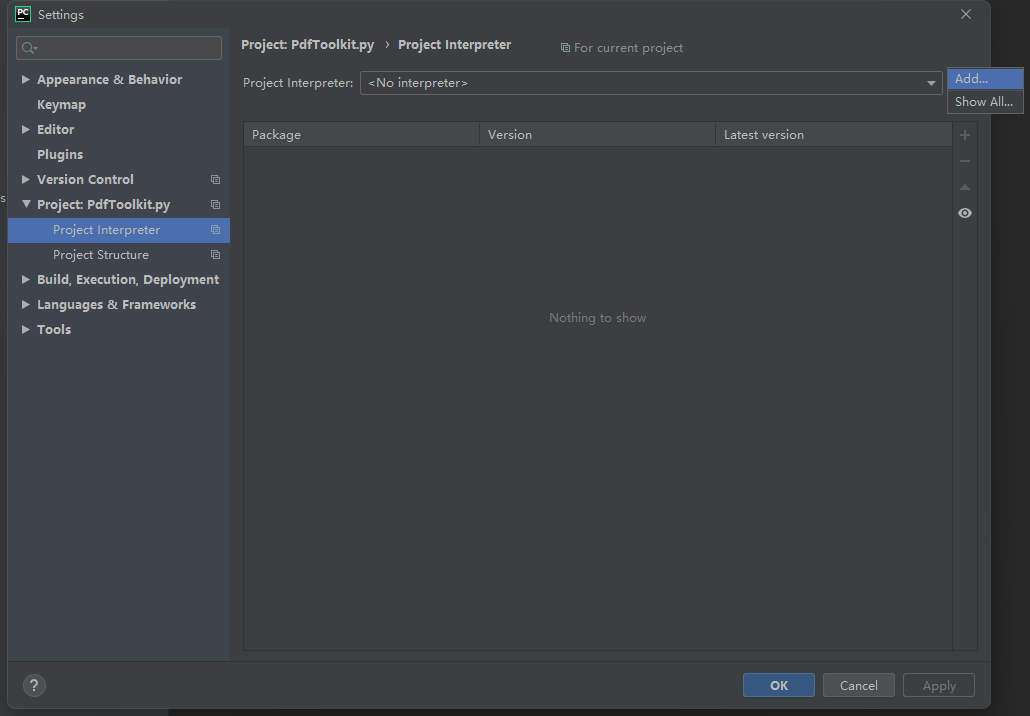Expand Build, Execution, Deployment section
Viewport: 1030px width, 716px height.
point(26,280)
